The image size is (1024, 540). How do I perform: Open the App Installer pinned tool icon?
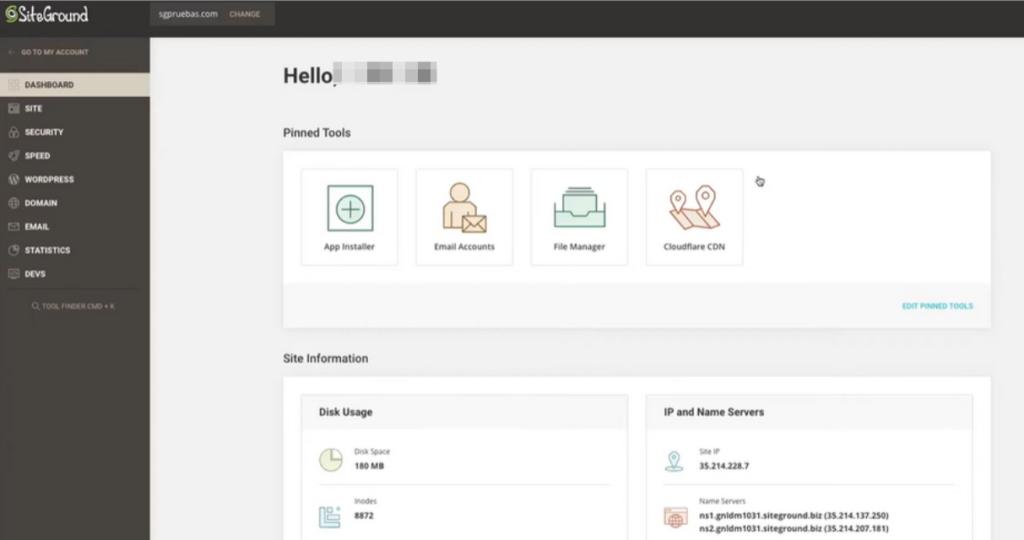349,209
